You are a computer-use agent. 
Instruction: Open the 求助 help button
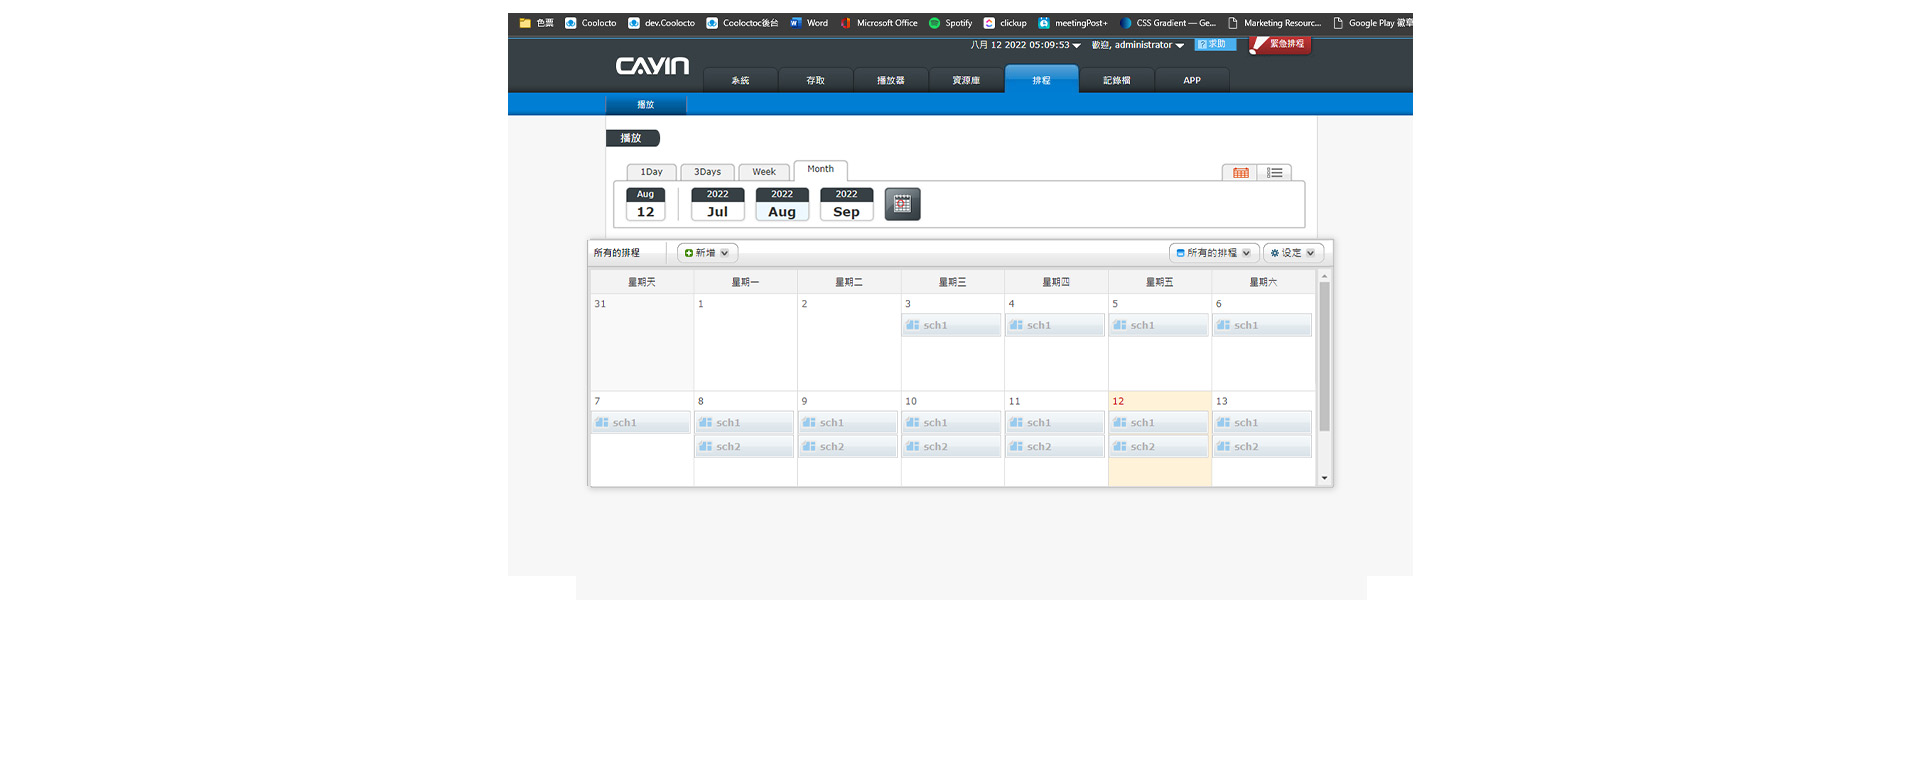[x=1214, y=45]
